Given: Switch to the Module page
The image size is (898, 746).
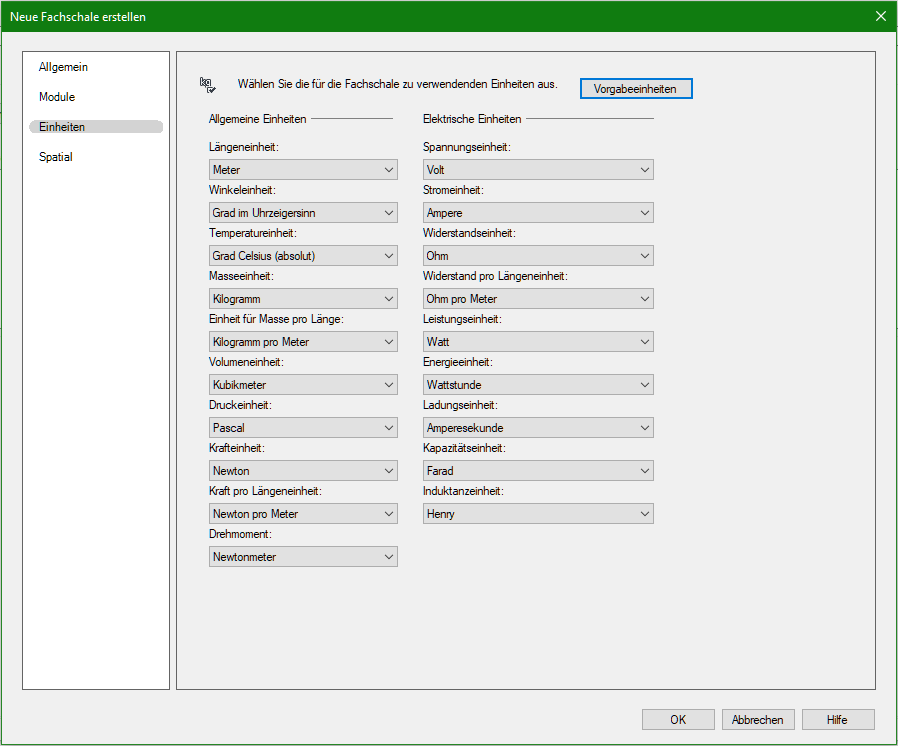Looking at the screenshot, I should click(57, 97).
